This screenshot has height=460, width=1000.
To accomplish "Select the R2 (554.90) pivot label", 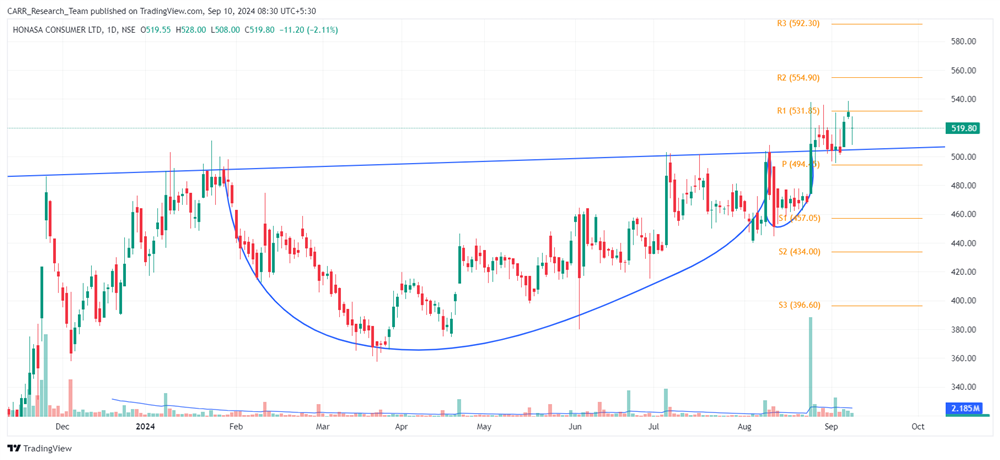I will click(x=798, y=77).
